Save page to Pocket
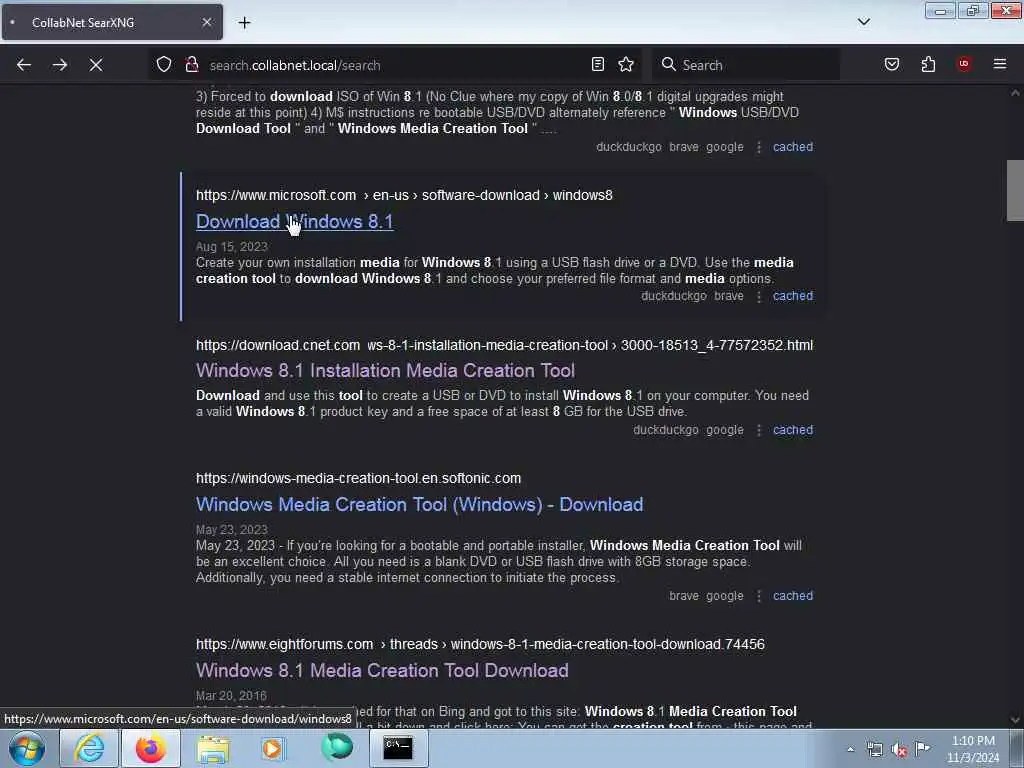The image size is (1024, 768). [x=891, y=64]
